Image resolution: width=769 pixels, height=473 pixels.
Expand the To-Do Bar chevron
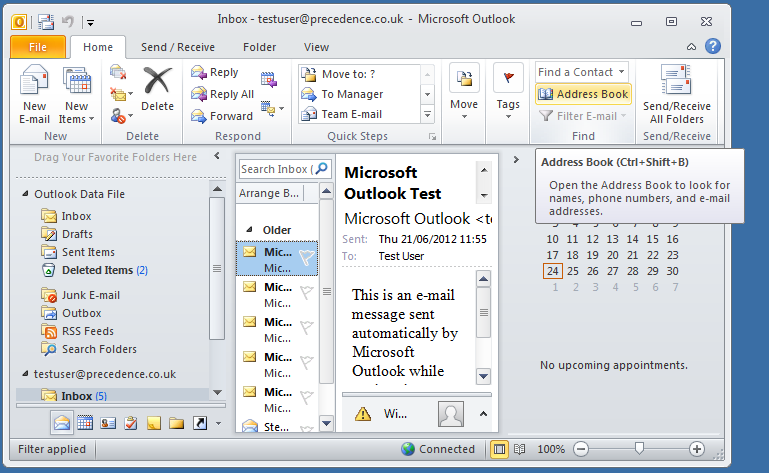[516, 159]
